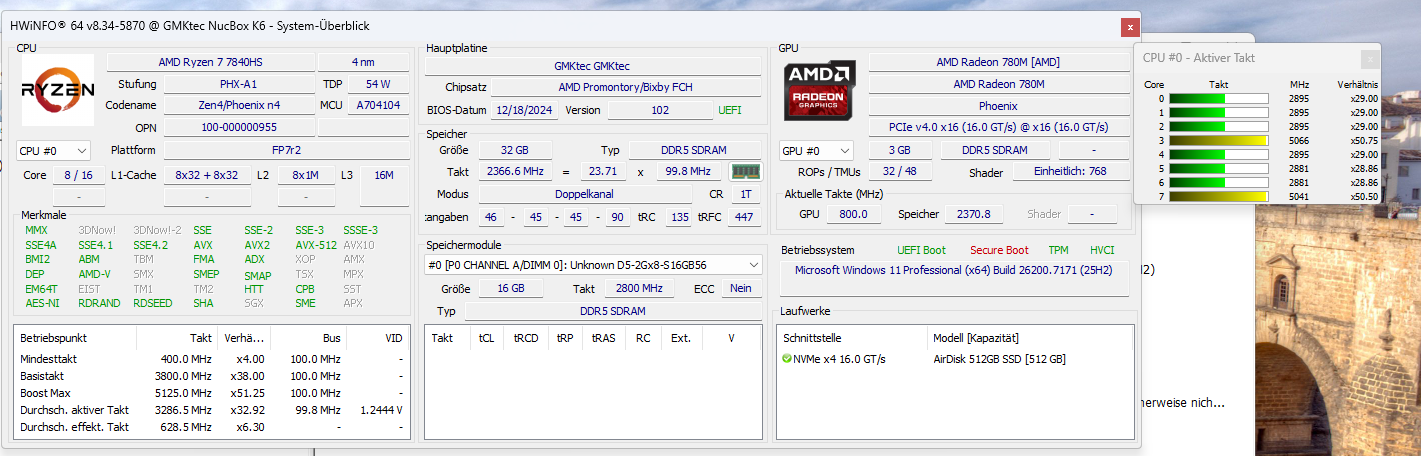Close the CPU #0 Aktiver Takt window
This screenshot has width=1421, height=456.
coord(1370,60)
